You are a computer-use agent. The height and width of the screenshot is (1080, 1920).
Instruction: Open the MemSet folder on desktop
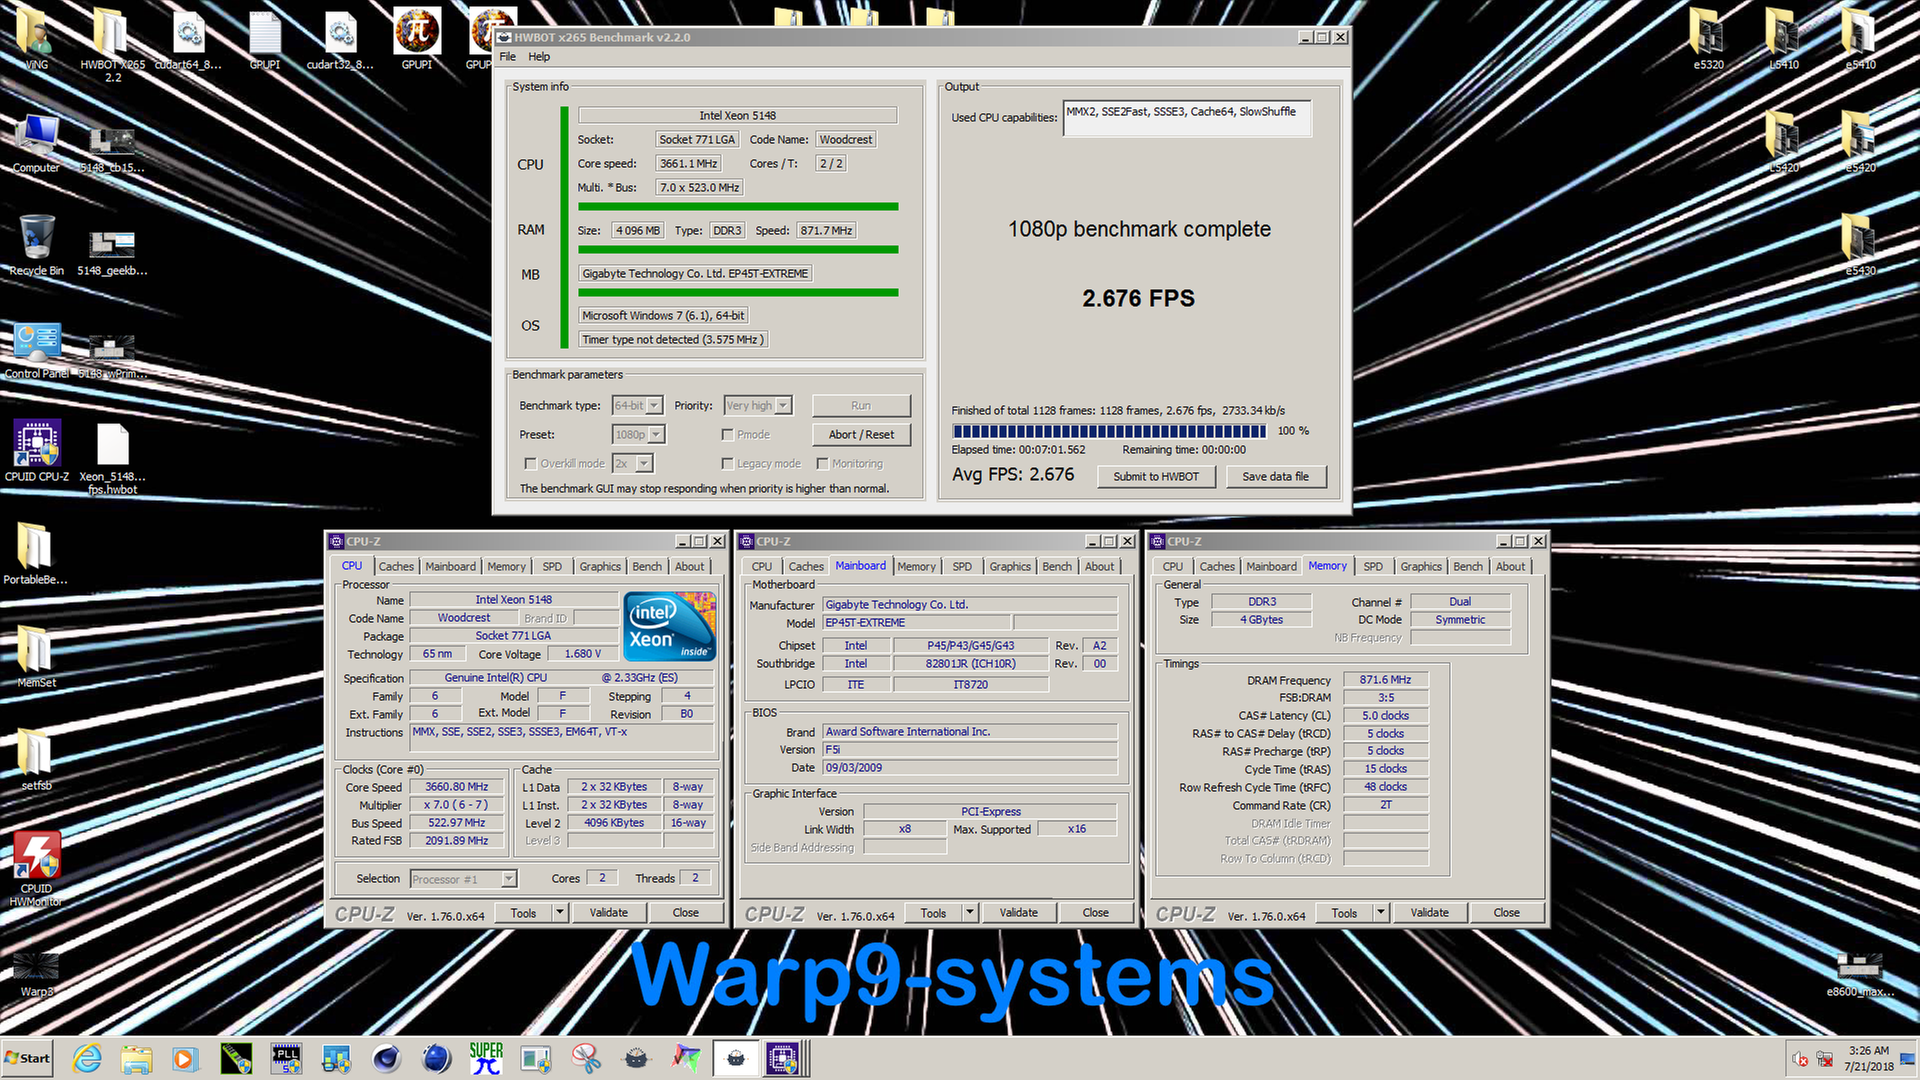tap(37, 656)
